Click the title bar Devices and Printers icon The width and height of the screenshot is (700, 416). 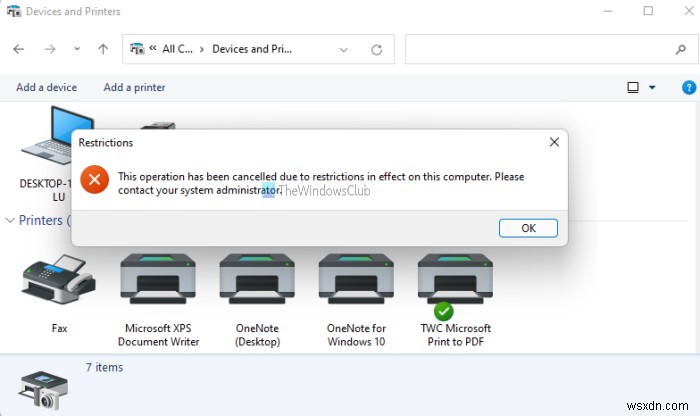click(x=14, y=11)
